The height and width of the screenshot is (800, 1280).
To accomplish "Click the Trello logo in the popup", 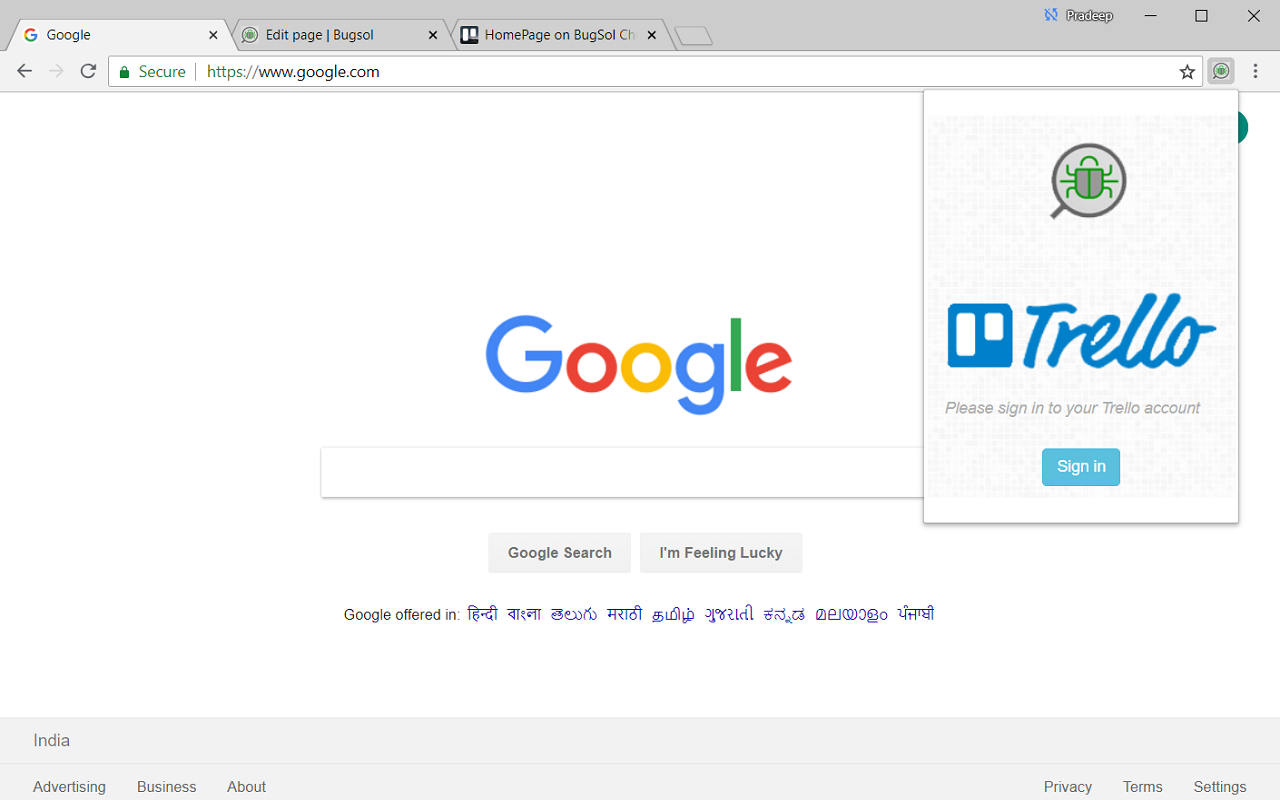I will [x=1081, y=332].
